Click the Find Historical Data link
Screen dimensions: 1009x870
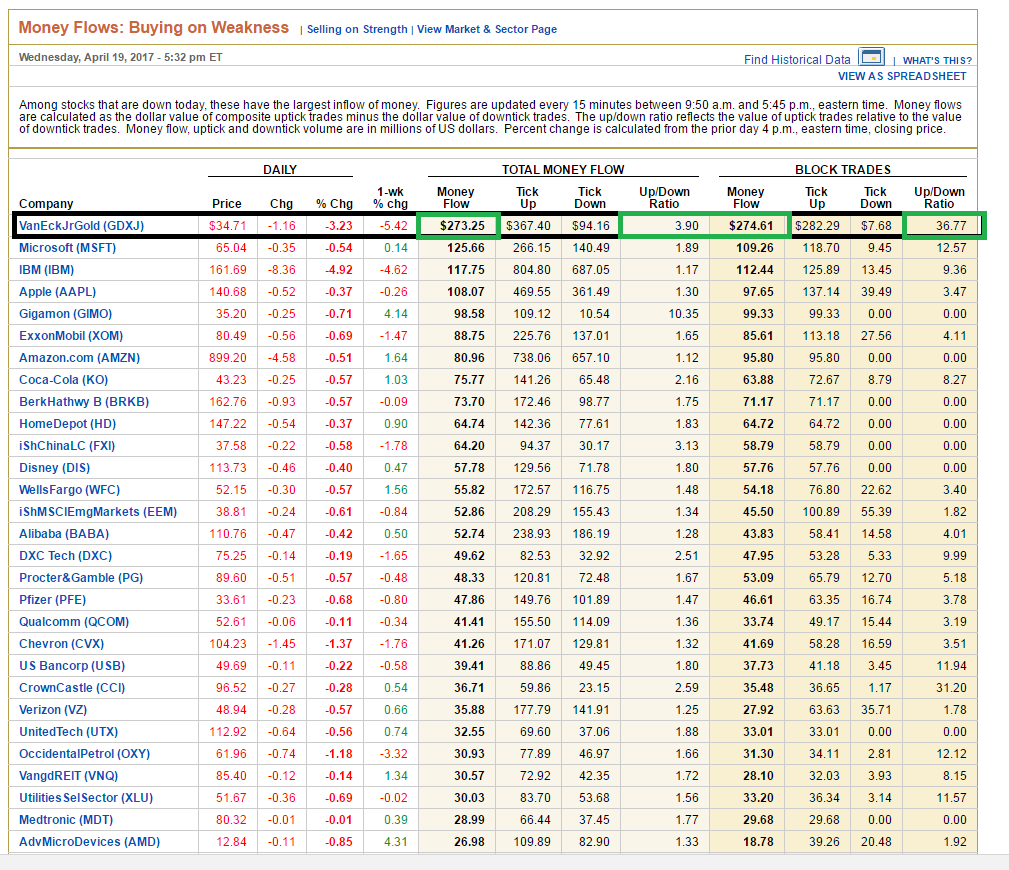click(797, 60)
